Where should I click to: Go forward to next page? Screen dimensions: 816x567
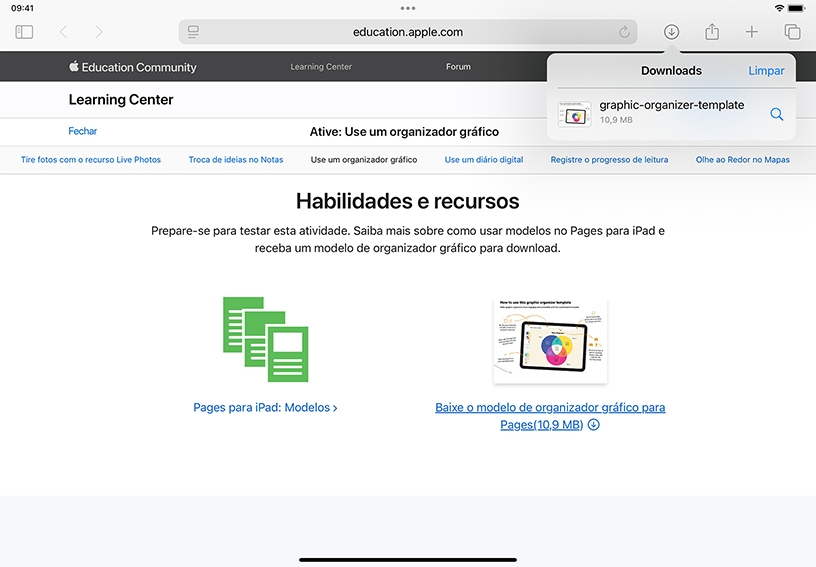[x=99, y=32]
